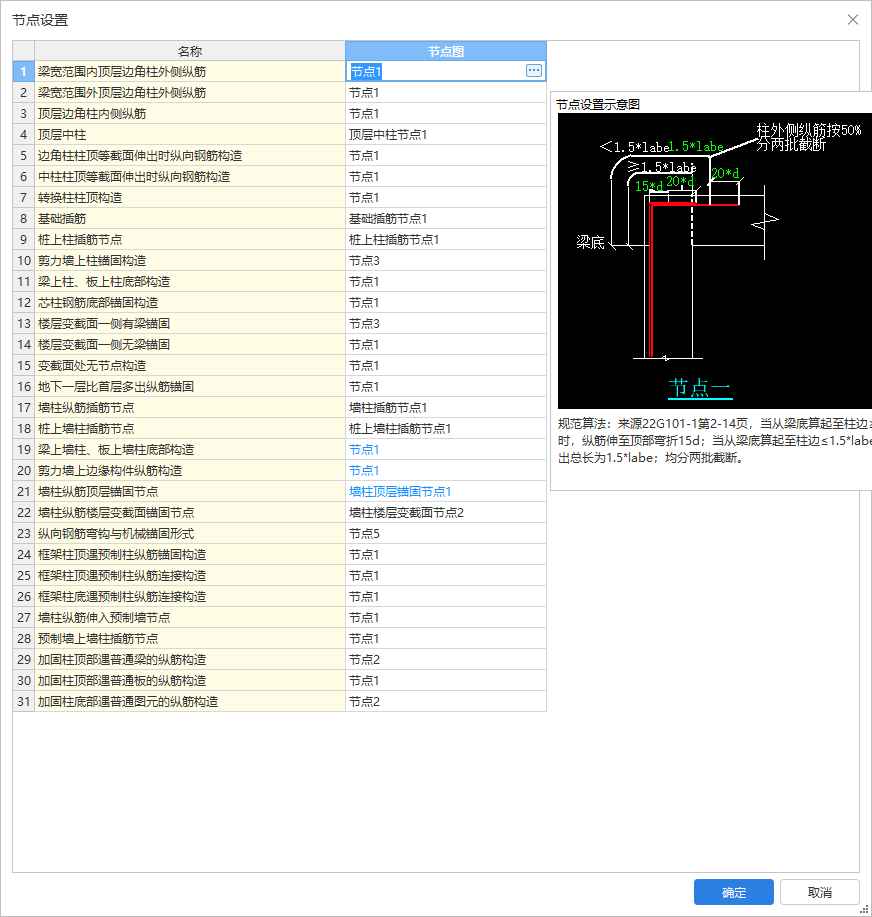Open the 节点1 link for 剪力墙上边缘构件纵筋构造
The image size is (872, 917).
coord(362,470)
